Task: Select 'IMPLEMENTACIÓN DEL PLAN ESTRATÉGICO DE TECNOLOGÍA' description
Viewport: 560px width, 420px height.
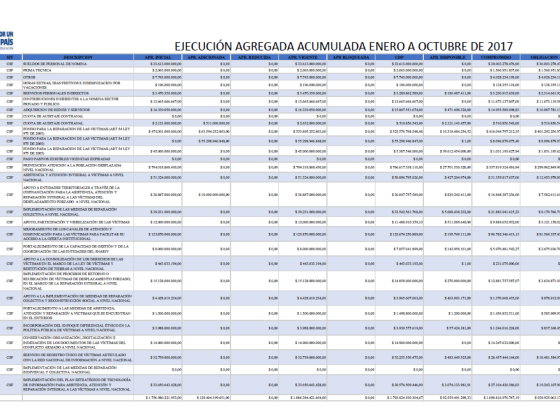Action: pyautogui.click(x=78, y=385)
